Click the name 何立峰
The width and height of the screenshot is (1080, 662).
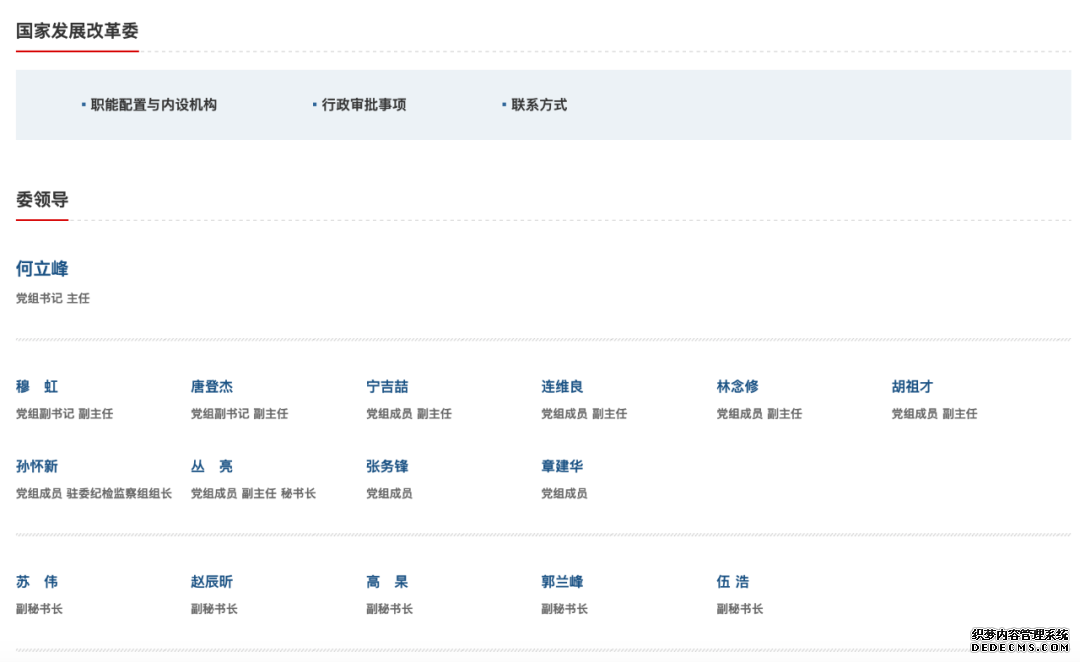pyautogui.click(x=42, y=269)
